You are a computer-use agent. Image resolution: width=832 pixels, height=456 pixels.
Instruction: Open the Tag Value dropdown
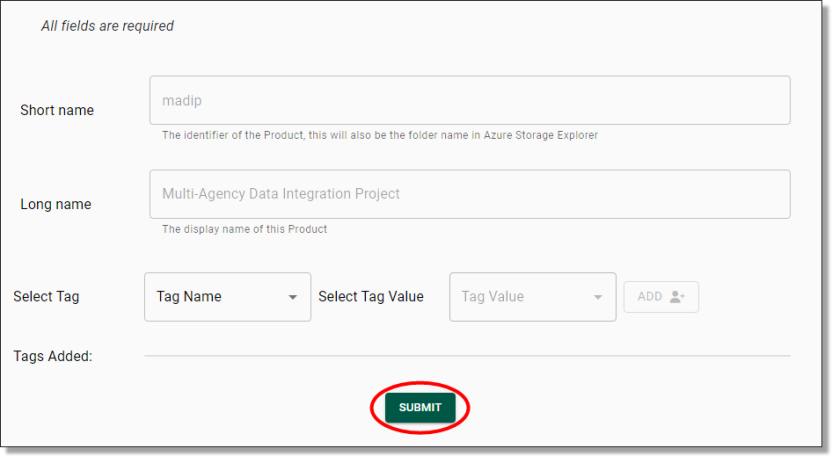[x=532, y=297]
